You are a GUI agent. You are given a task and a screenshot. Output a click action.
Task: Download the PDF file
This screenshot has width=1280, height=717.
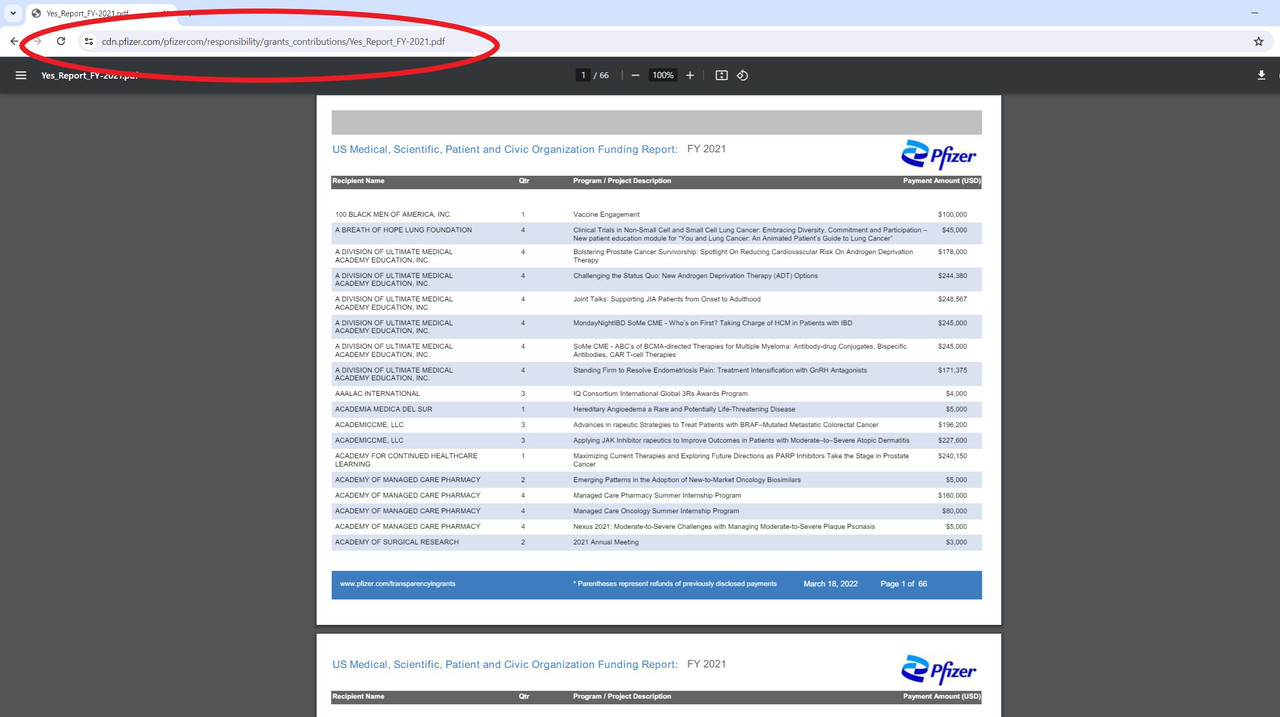(1261, 75)
